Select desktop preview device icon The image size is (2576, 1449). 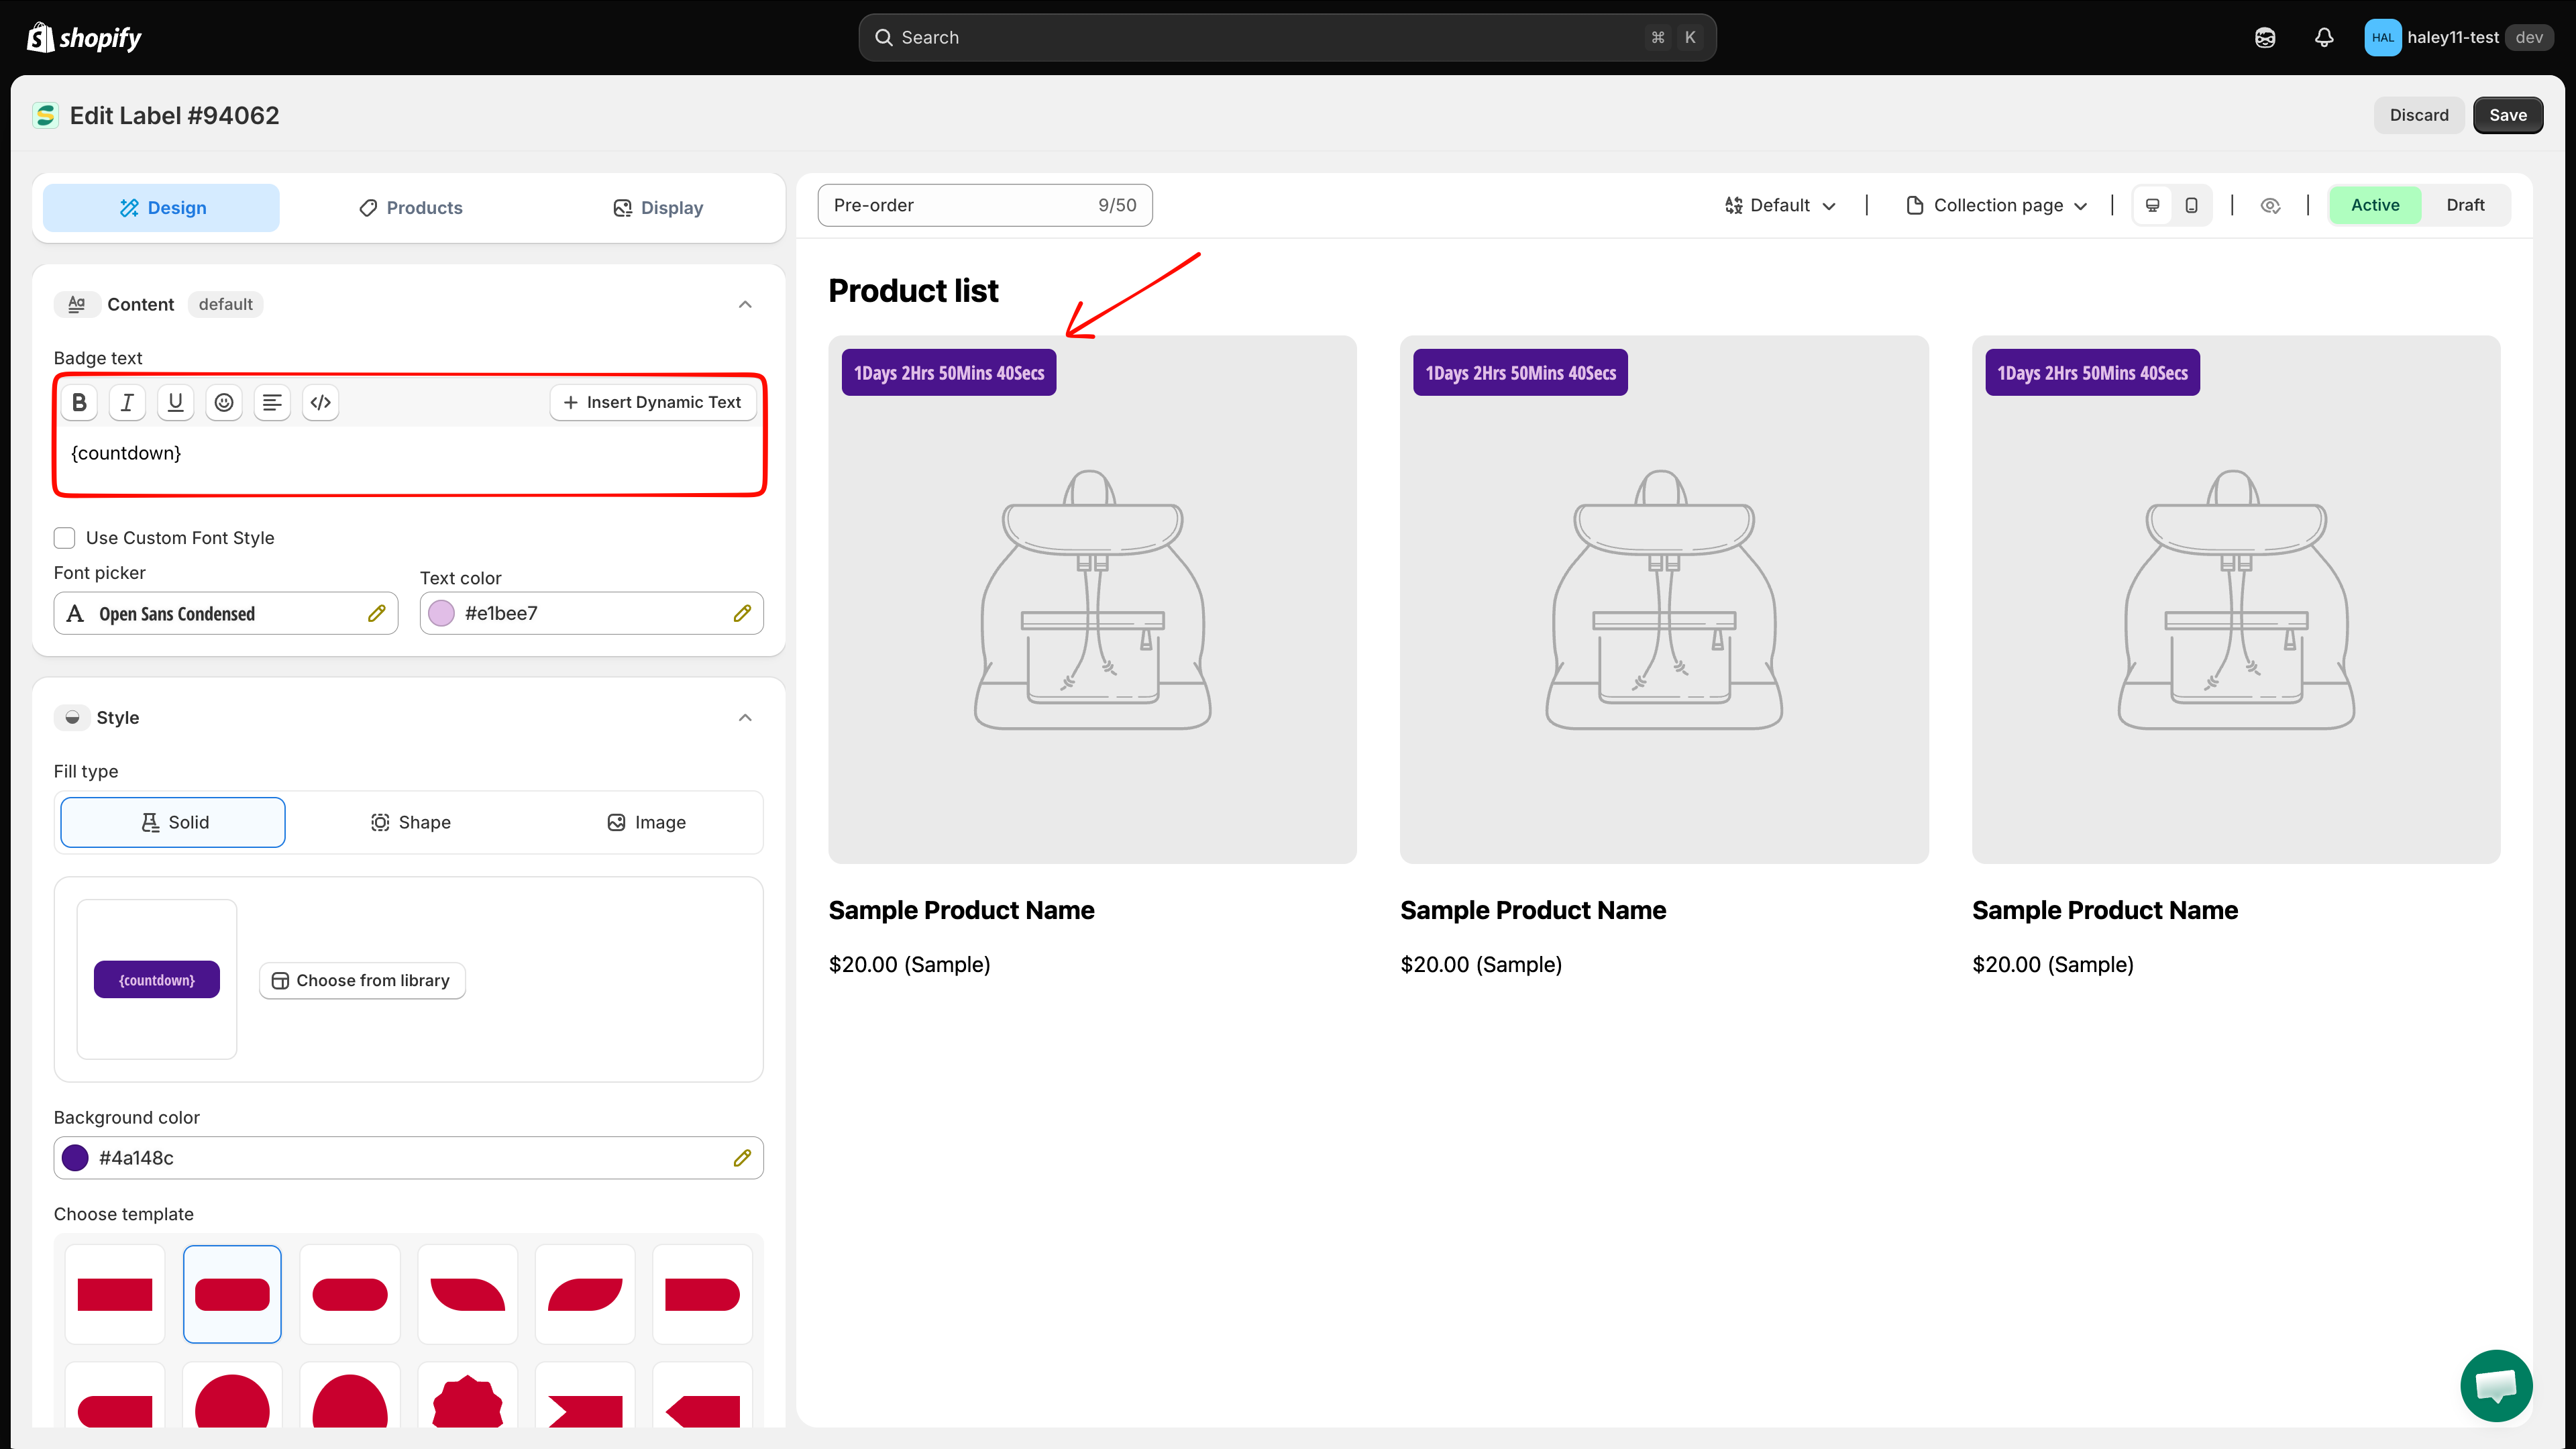2153,205
